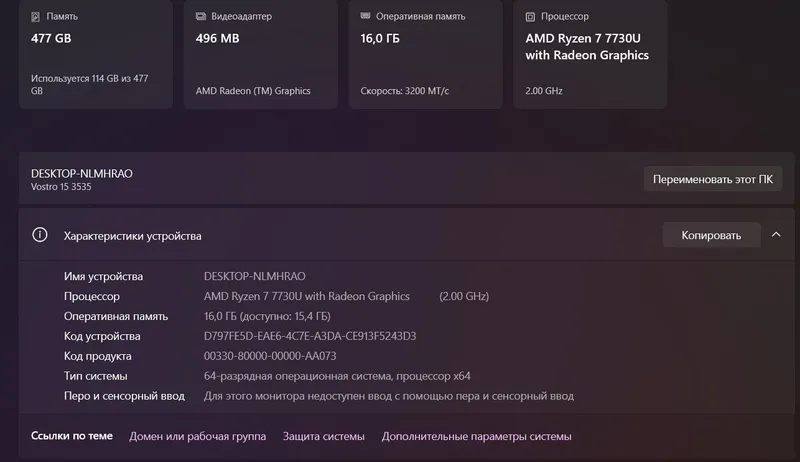Screen dimensions: 800x462
Task: Collapse the Характеристики устройства section chevron
Action: click(x=776, y=235)
